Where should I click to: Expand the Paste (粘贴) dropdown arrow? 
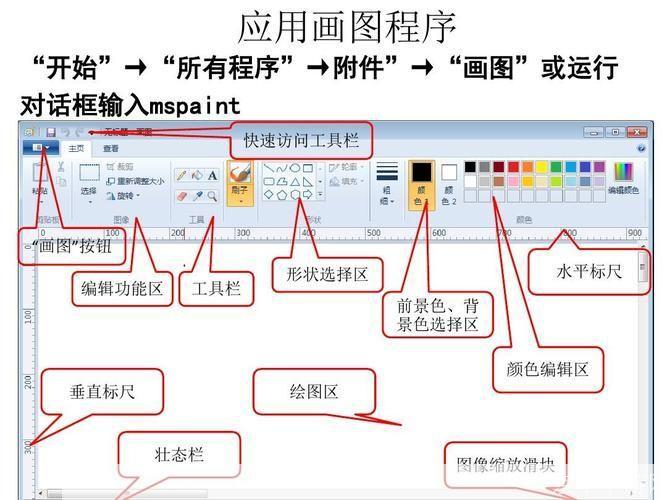(x=41, y=202)
